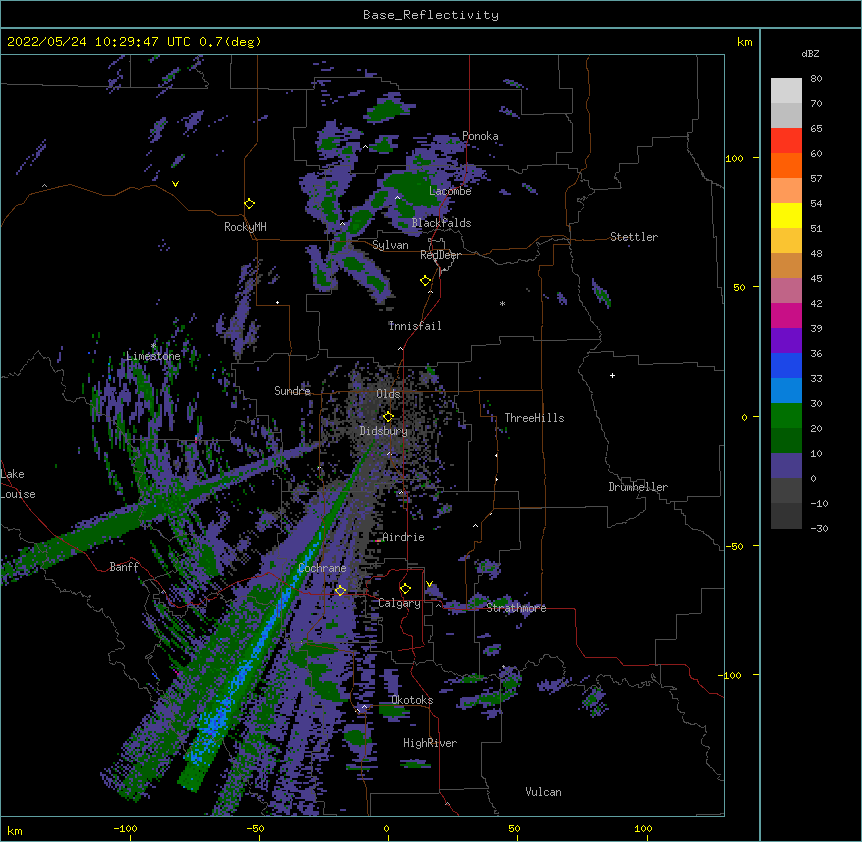Click the Okotoks label
Image resolution: width=862 pixels, height=842 pixels.
click(x=412, y=700)
